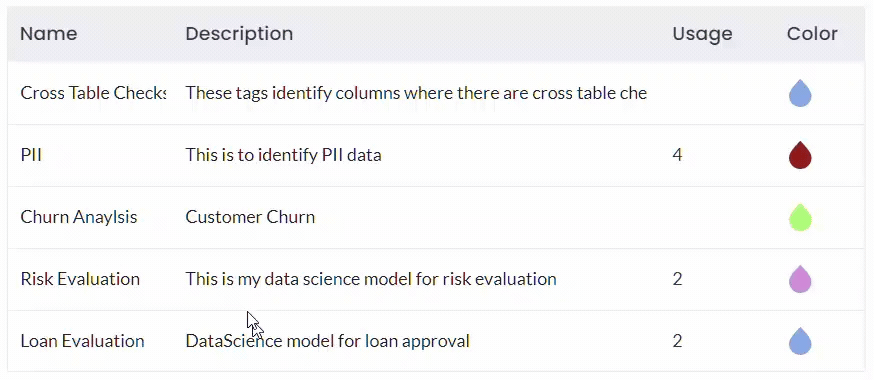The image size is (874, 380).
Task: Sort by the Description column header
Action: pyautogui.click(x=239, y=33)
